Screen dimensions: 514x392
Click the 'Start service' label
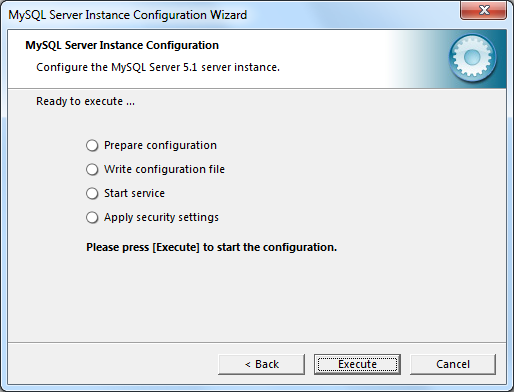point(134,193)
